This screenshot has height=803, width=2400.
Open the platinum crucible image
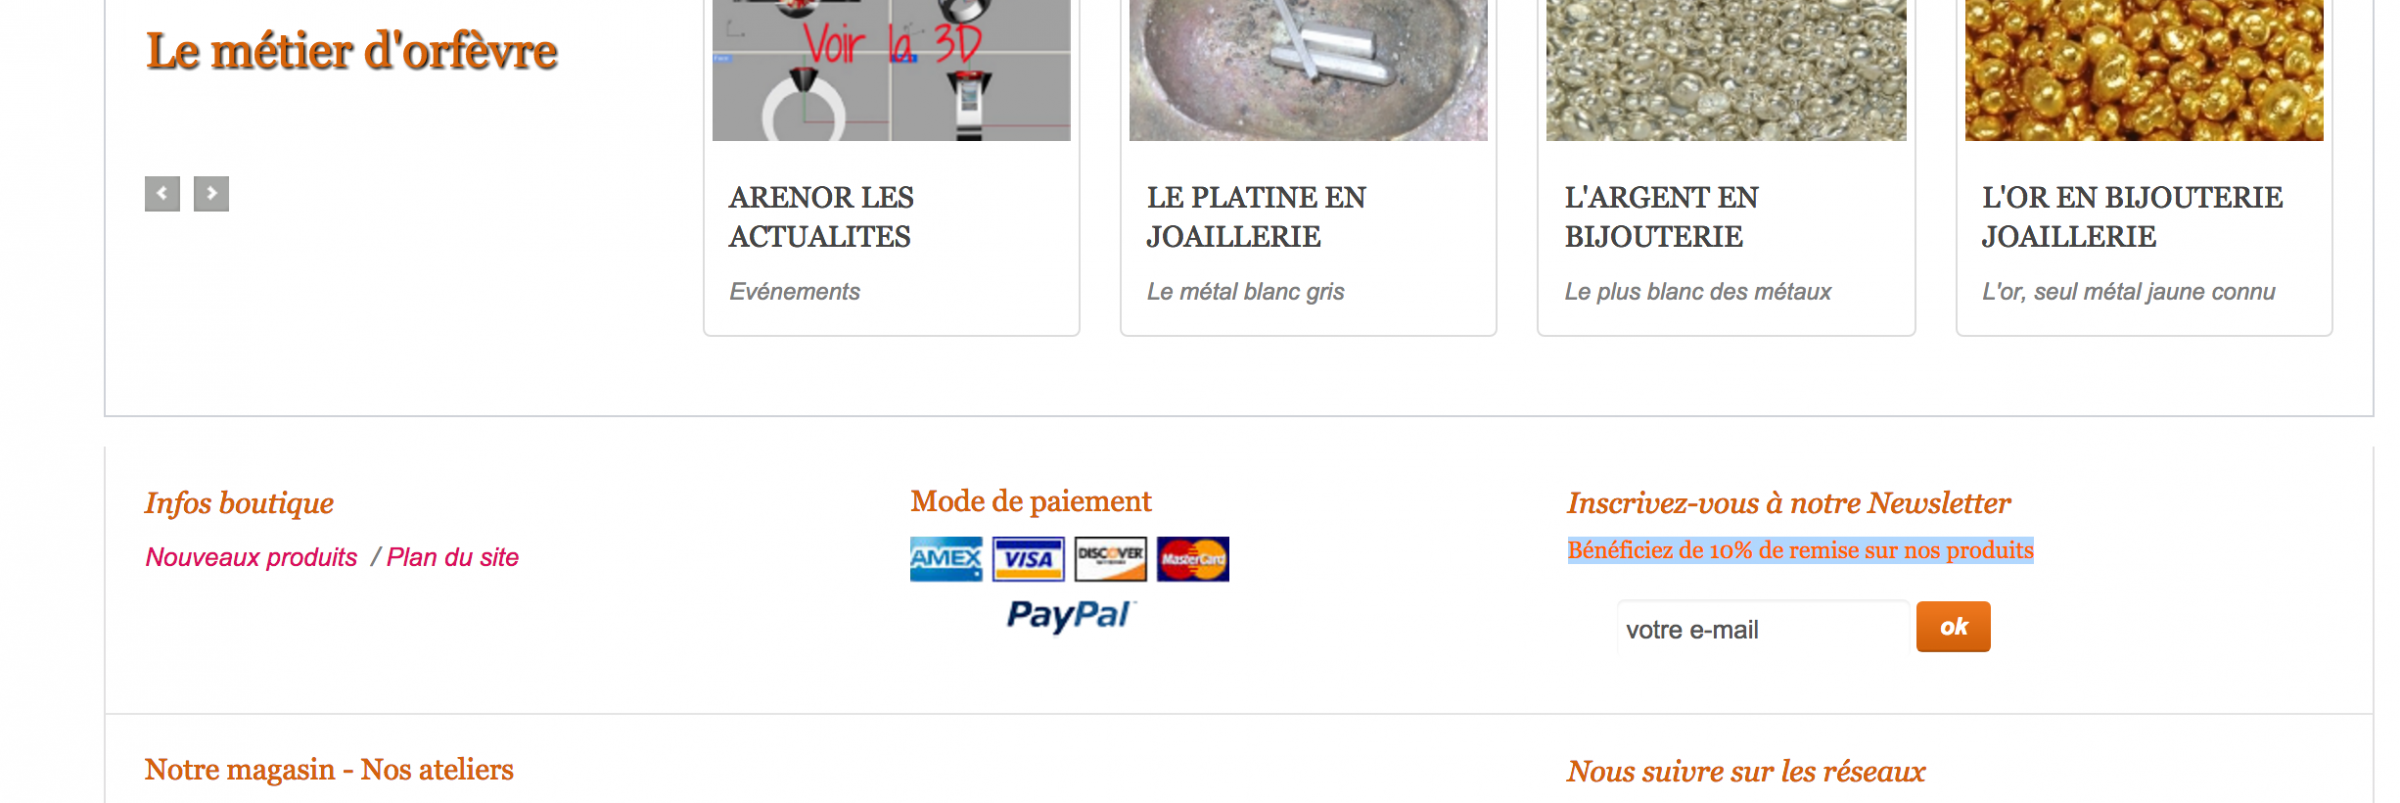(x=1308, y=70)
